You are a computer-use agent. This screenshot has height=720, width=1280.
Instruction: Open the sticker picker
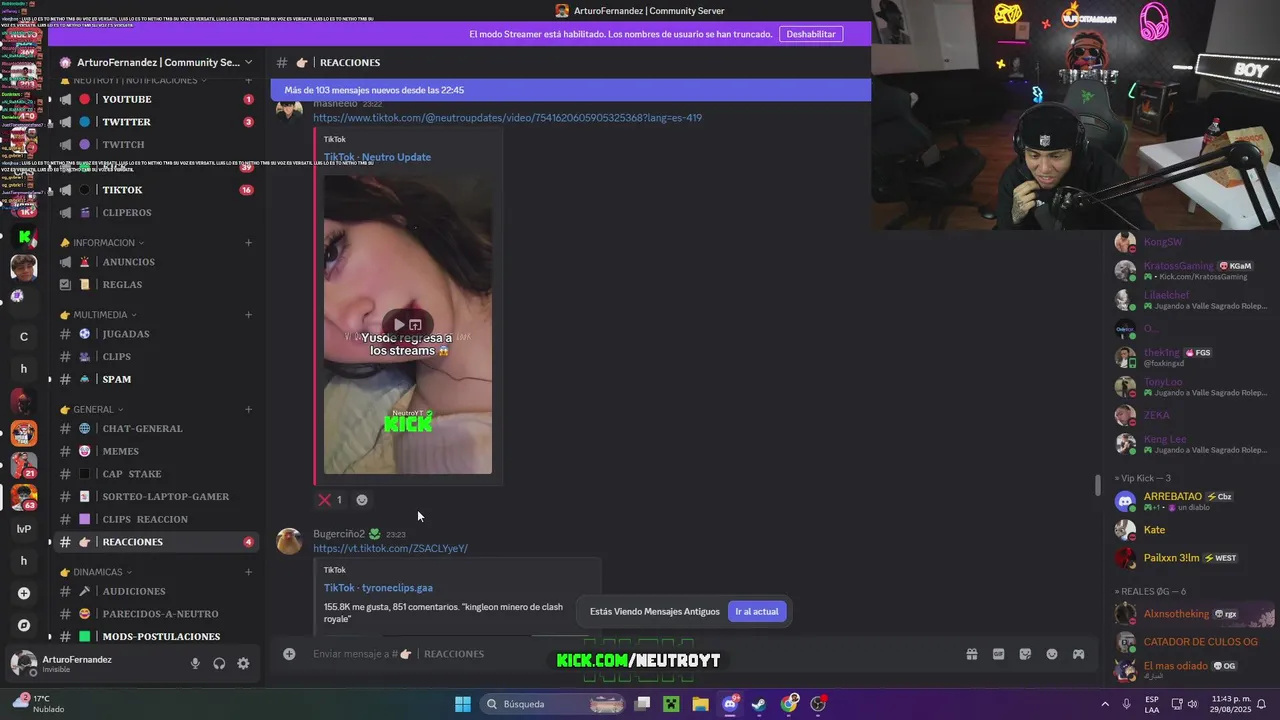click(1025, 654)
